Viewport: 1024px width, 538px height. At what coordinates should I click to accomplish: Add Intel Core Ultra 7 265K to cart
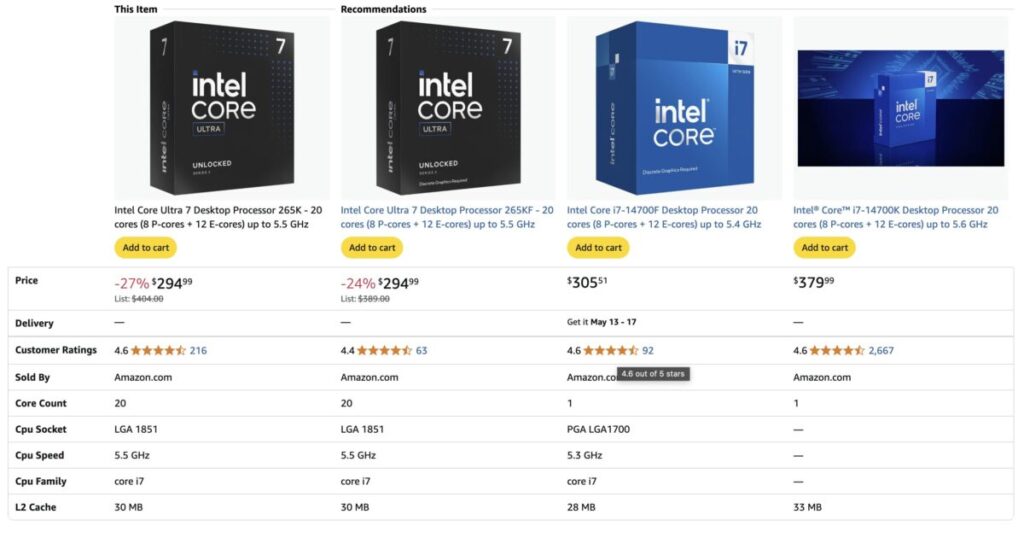[x=146, y=247]
